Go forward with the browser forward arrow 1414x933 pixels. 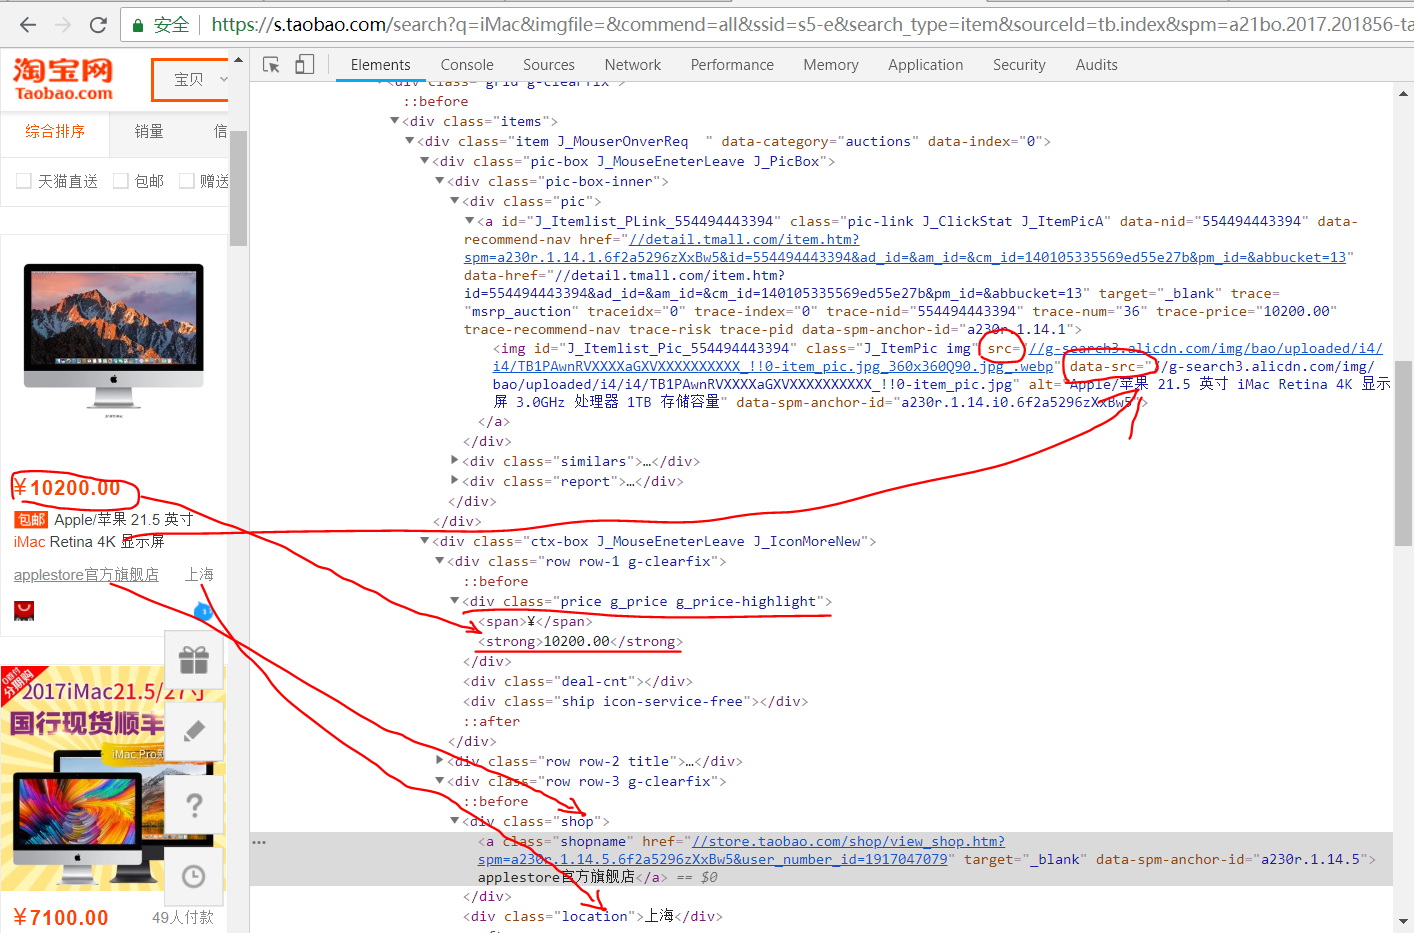pos(63,24)
